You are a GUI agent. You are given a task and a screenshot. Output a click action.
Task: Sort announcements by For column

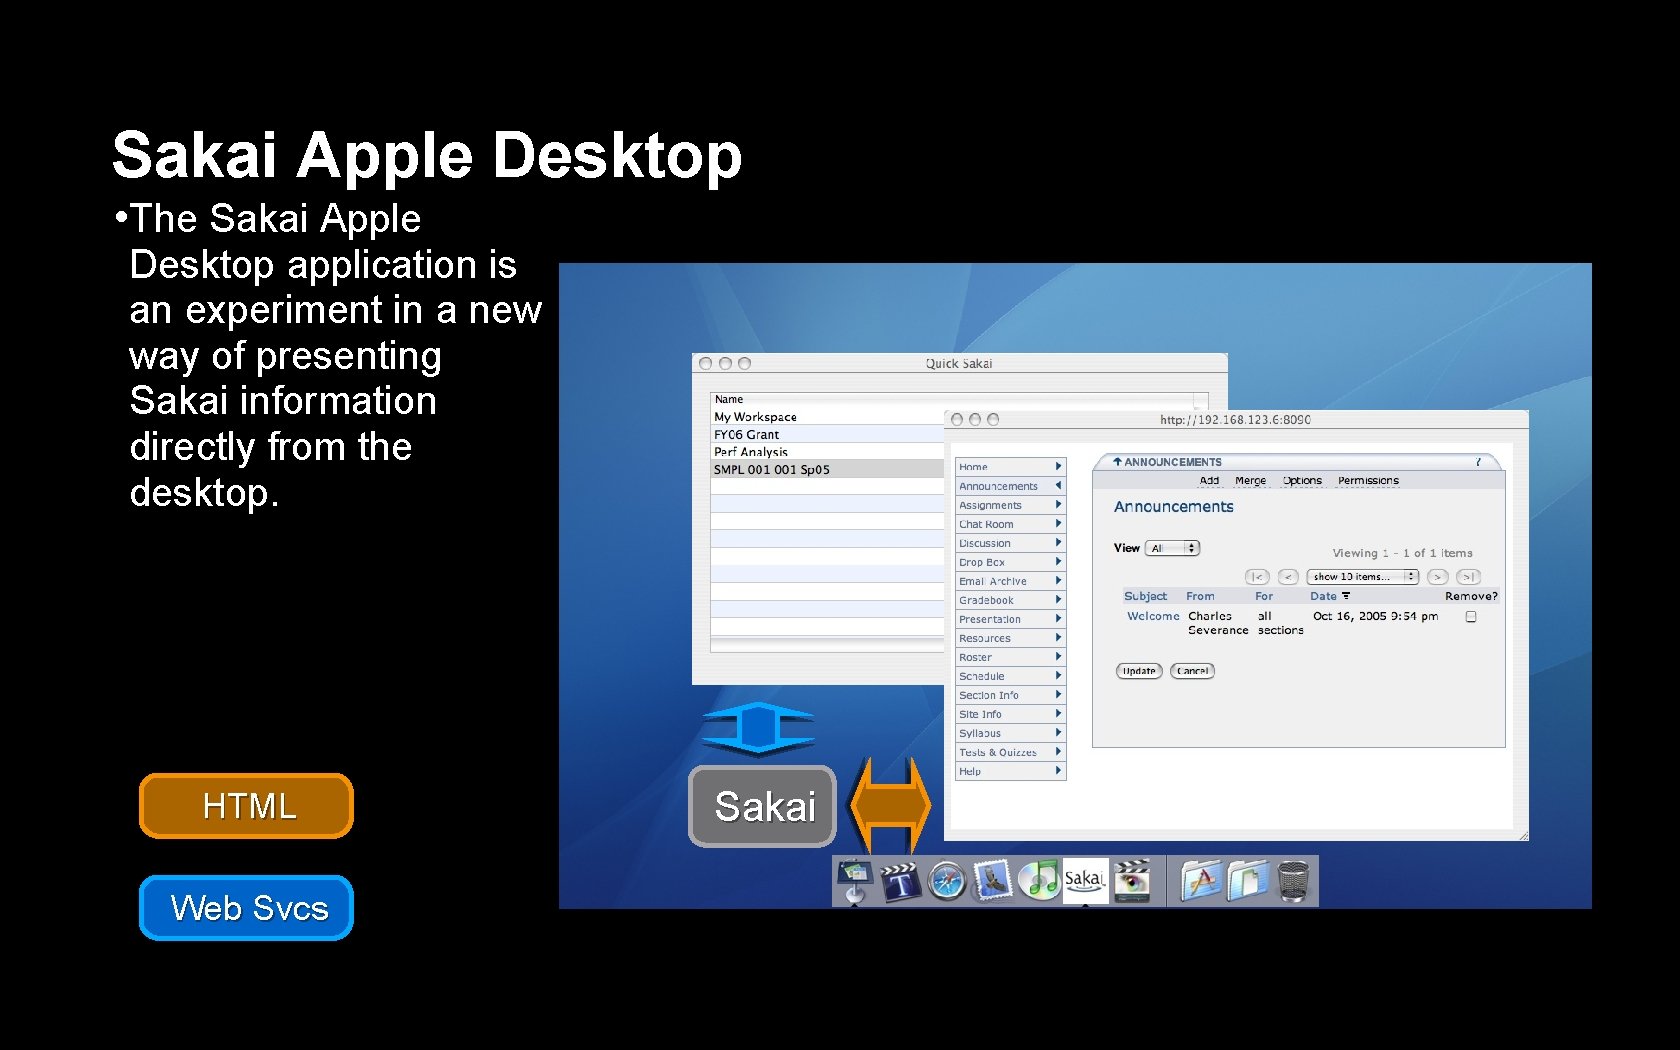1264,596
